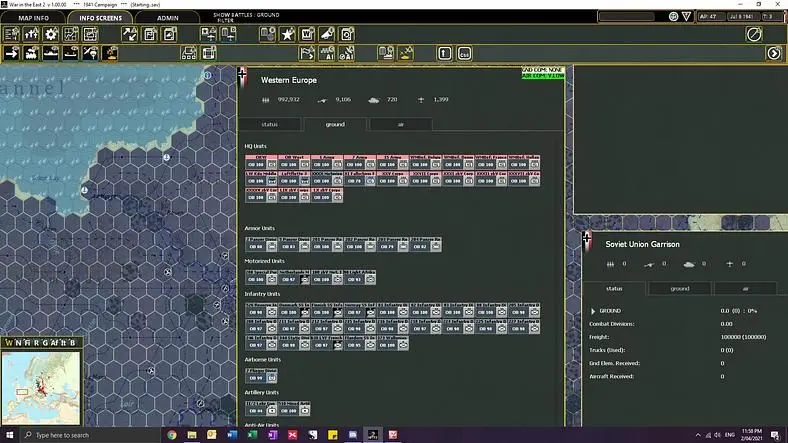788x443 pixels.
Task: Select the R filter on minimap header
Action: (36, 343)
